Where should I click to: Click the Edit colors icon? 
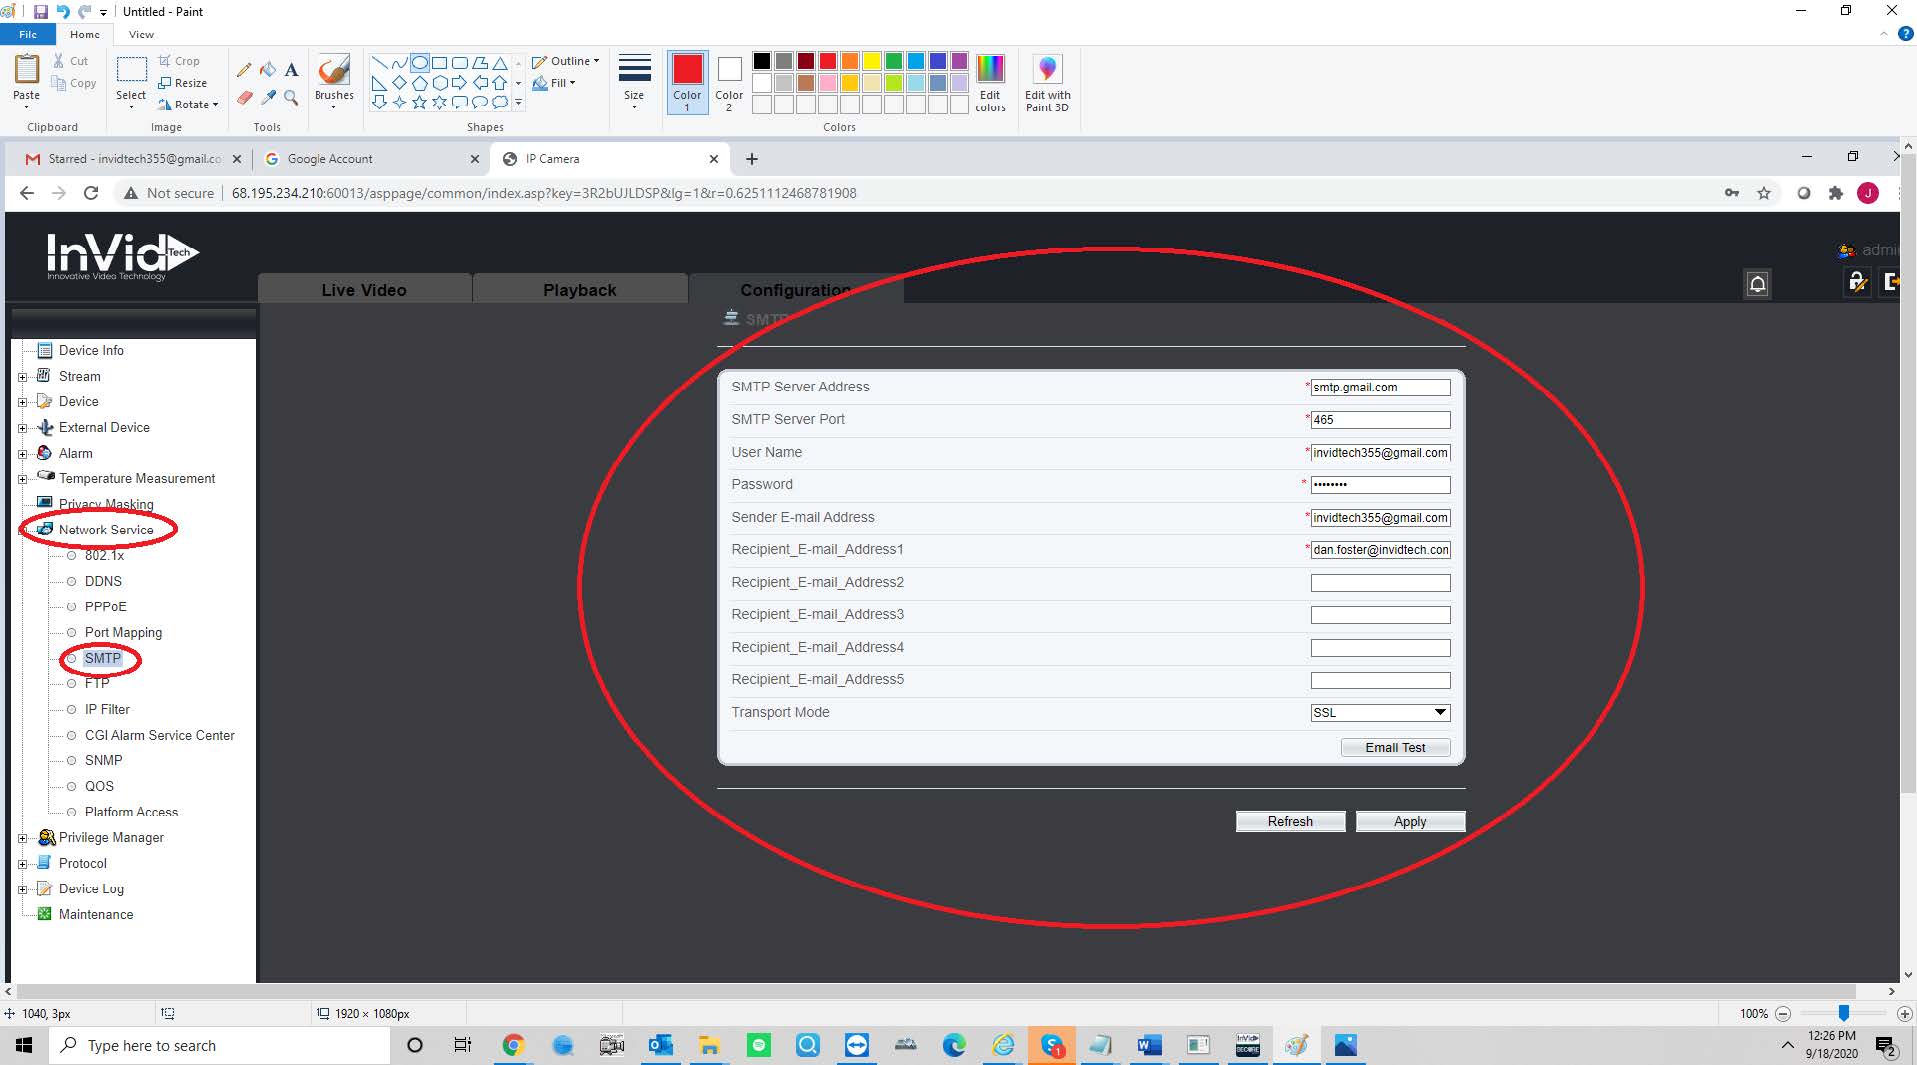pos(990,83)
